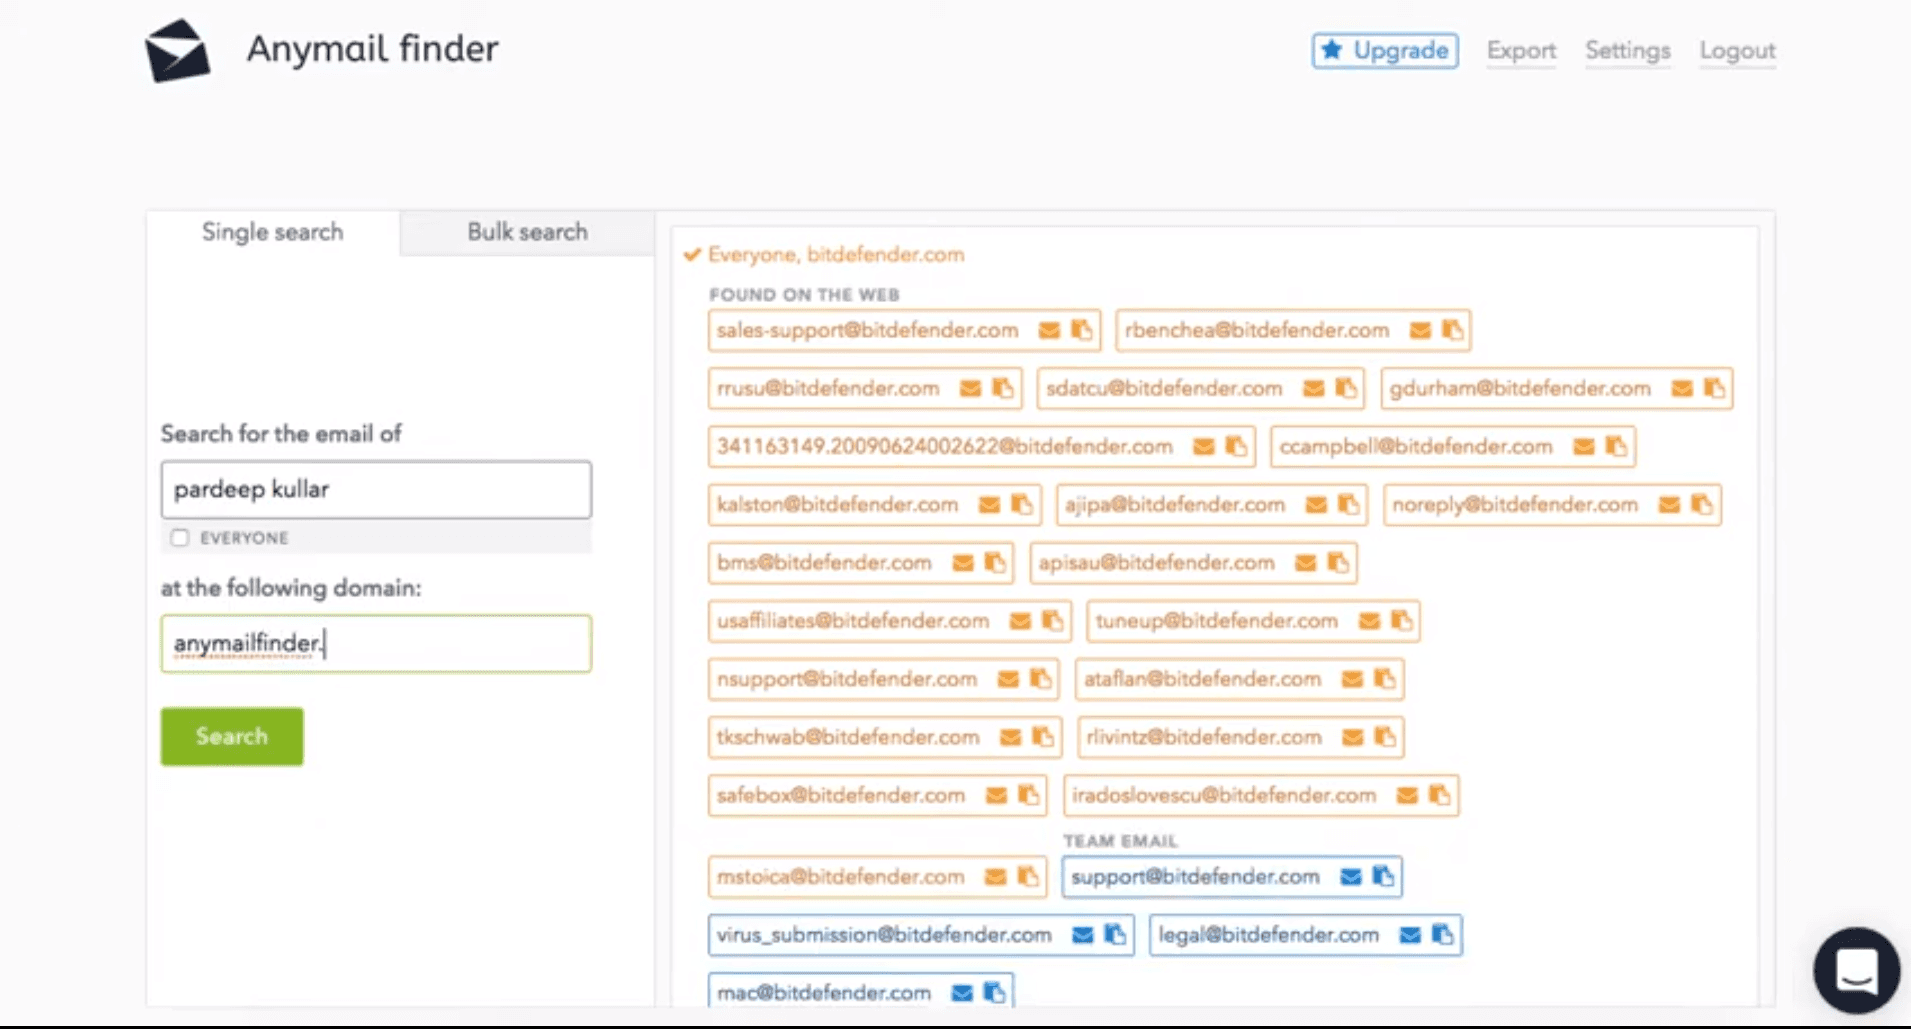1911x1029 pixels.
Task: Open the chat support bubble
Action: [1856, 970]
